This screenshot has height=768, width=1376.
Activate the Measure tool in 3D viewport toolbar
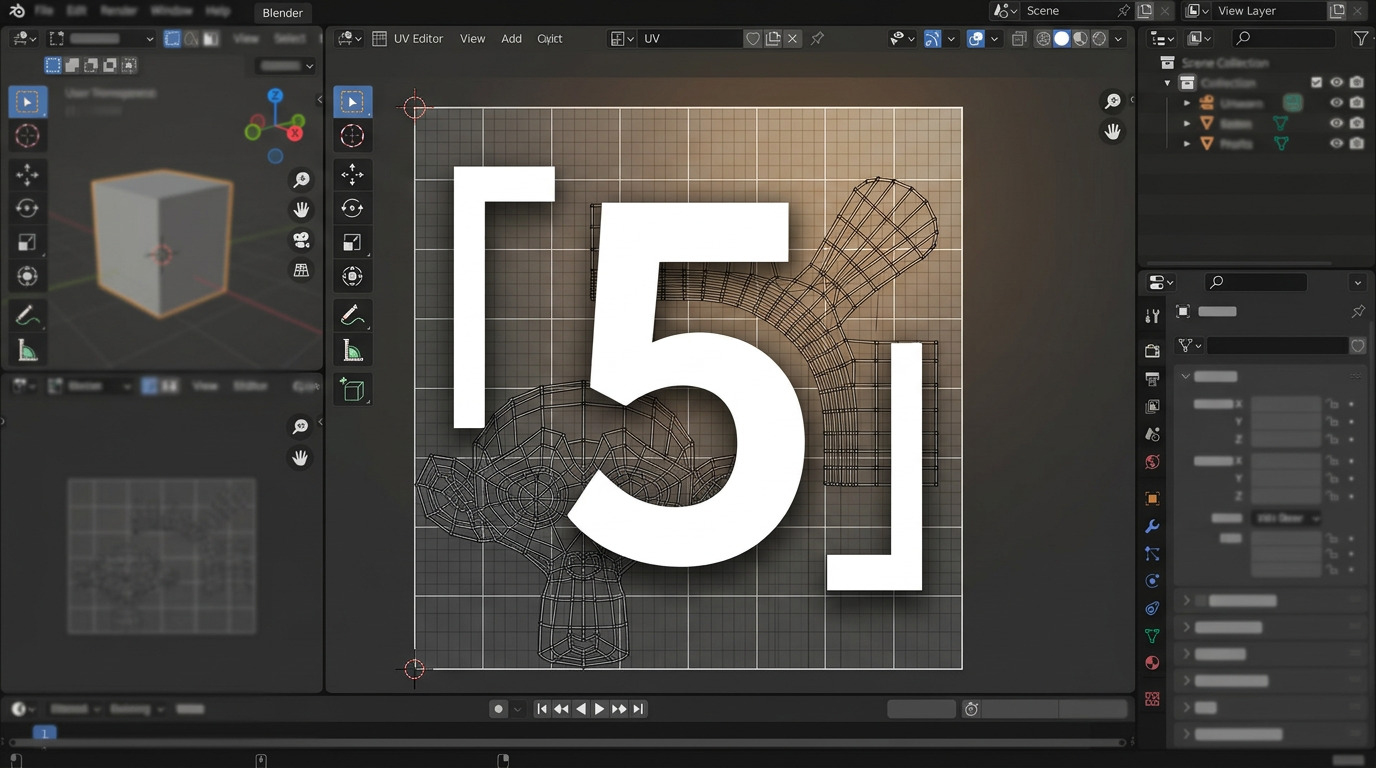27,350
